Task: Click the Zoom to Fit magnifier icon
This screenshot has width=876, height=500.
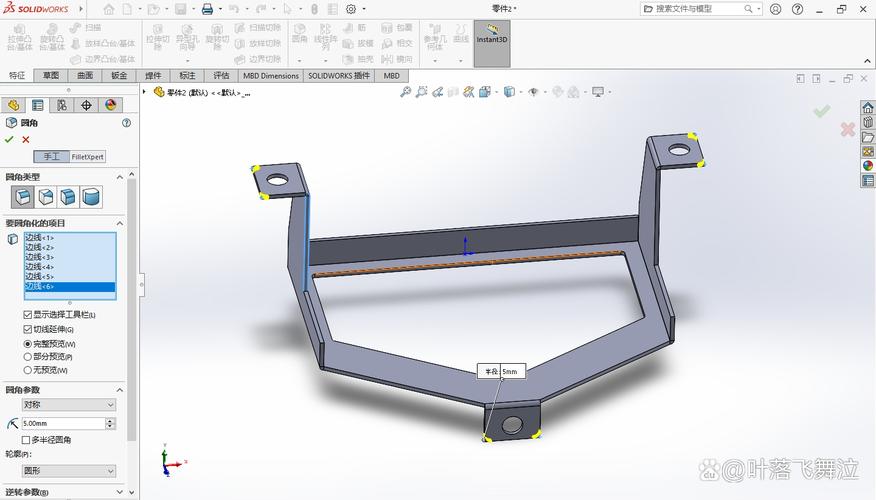Action: pos(406,92)
